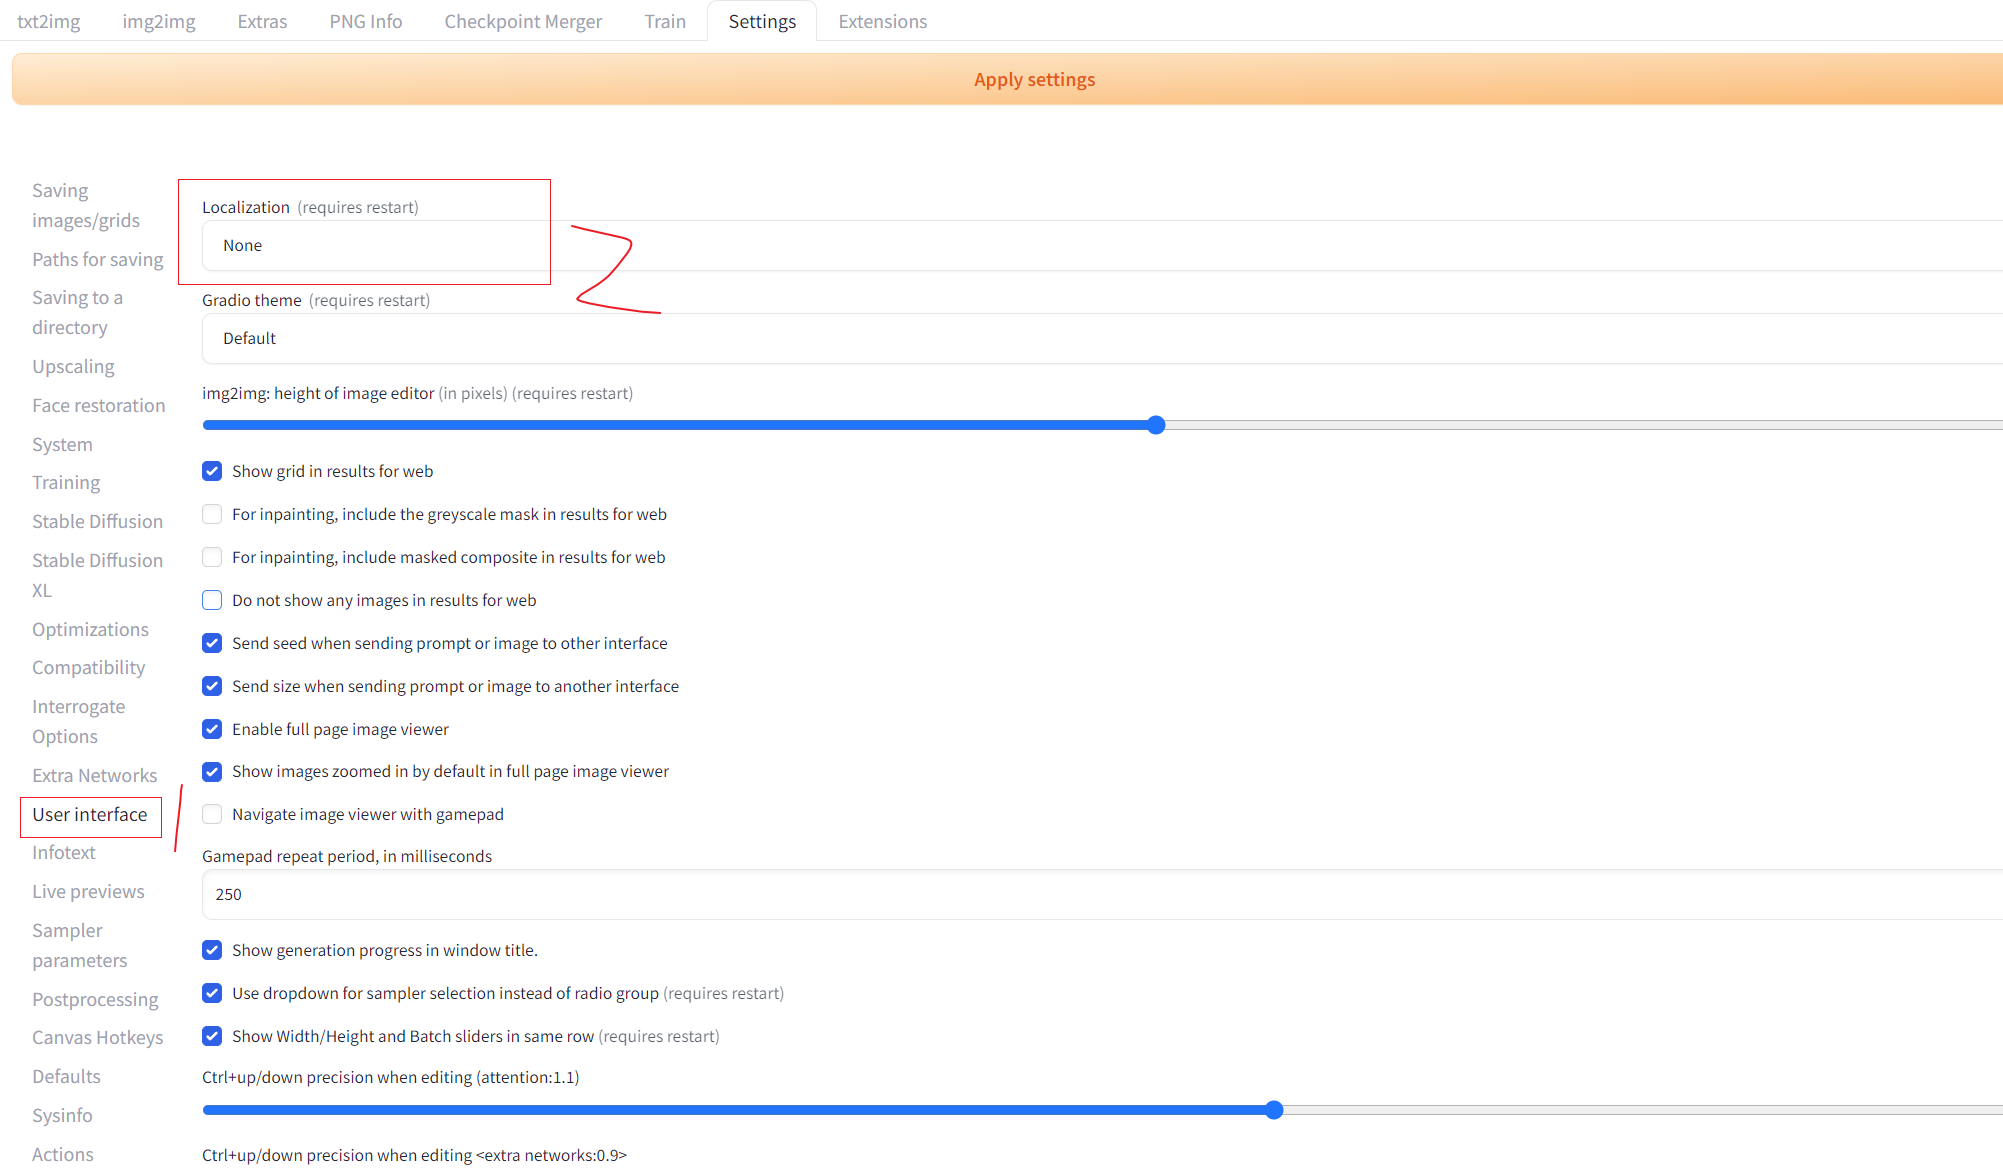Disable Enable full page image viewer
2003x1171 pixels.
pyautogui.click(x=212, y=729)
